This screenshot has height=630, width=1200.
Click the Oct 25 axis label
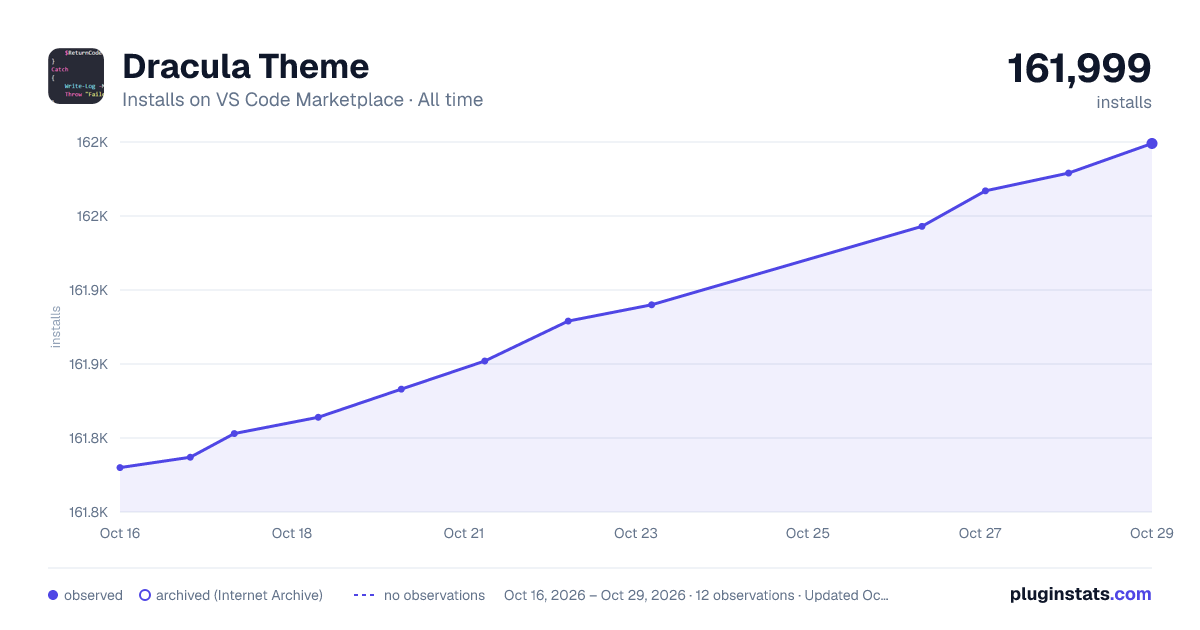point(808,533)
